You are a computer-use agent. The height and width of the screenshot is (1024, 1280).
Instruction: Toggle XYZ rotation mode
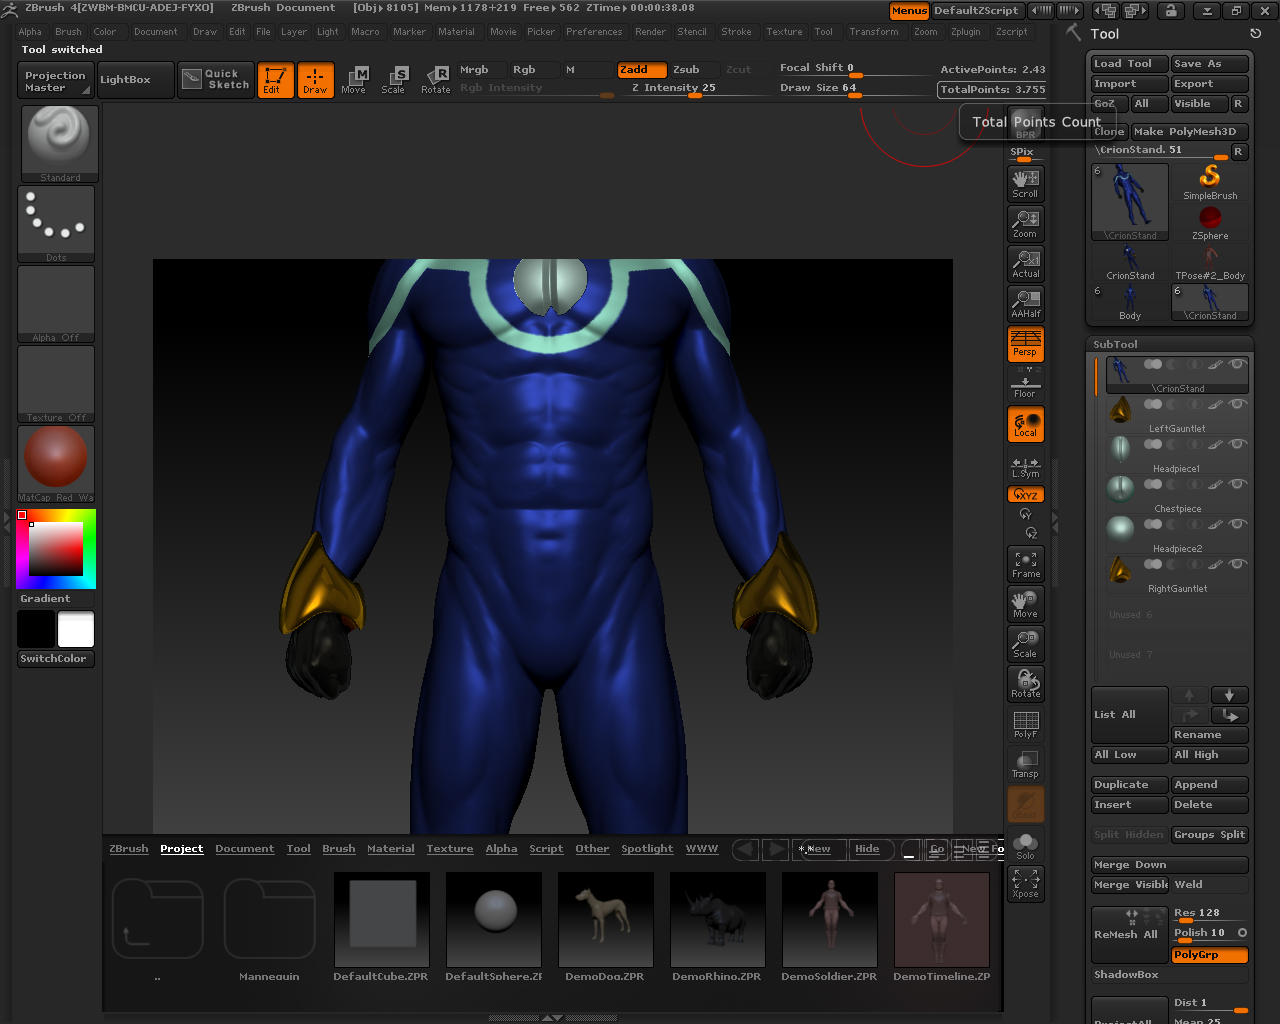coord(1026,494)
